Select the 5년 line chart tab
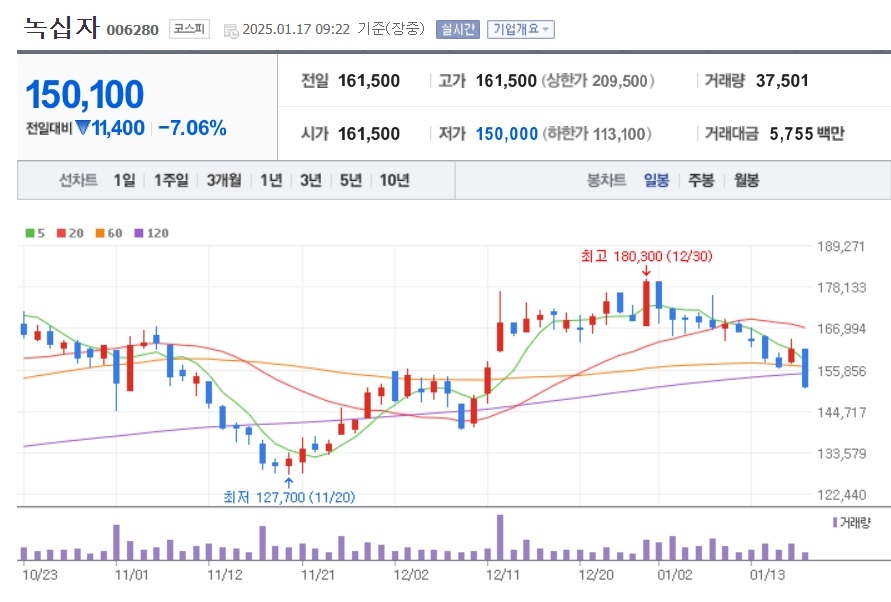The width and height of the screenshot is (891, 602). [x=351, y=180]
